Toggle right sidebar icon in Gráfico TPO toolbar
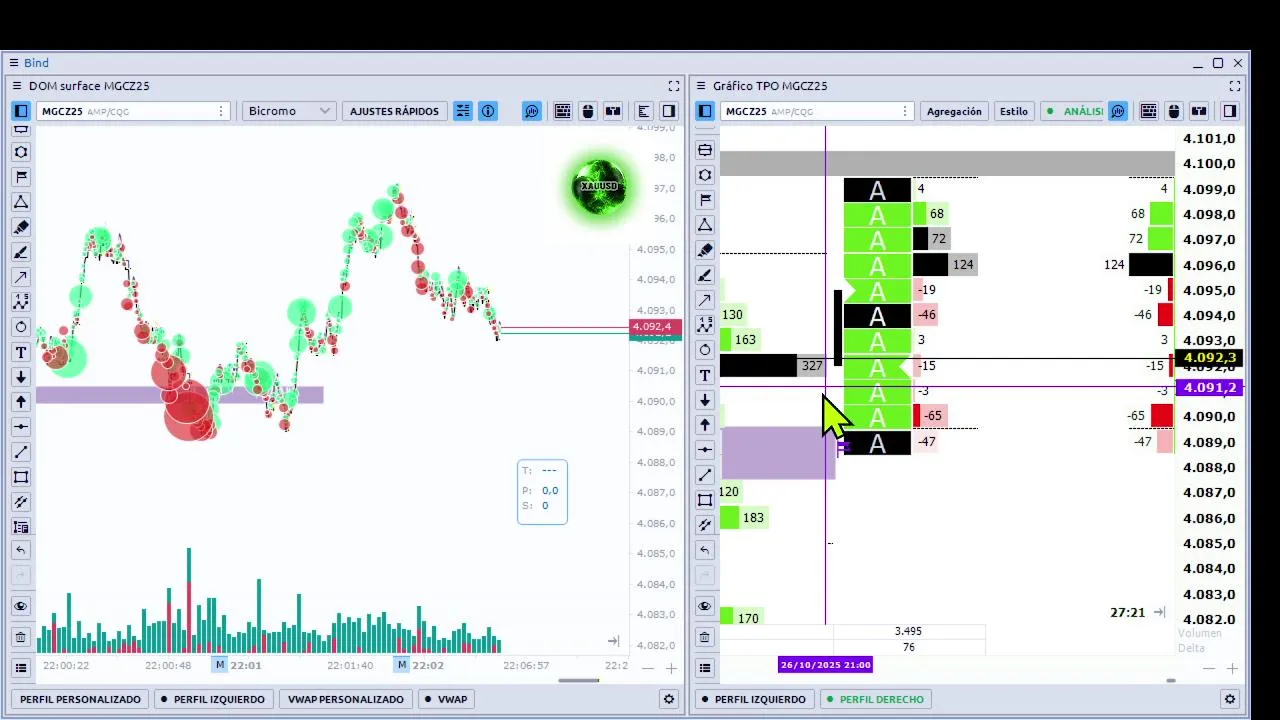This screenshot has height=720, width=1280. 1230,111
